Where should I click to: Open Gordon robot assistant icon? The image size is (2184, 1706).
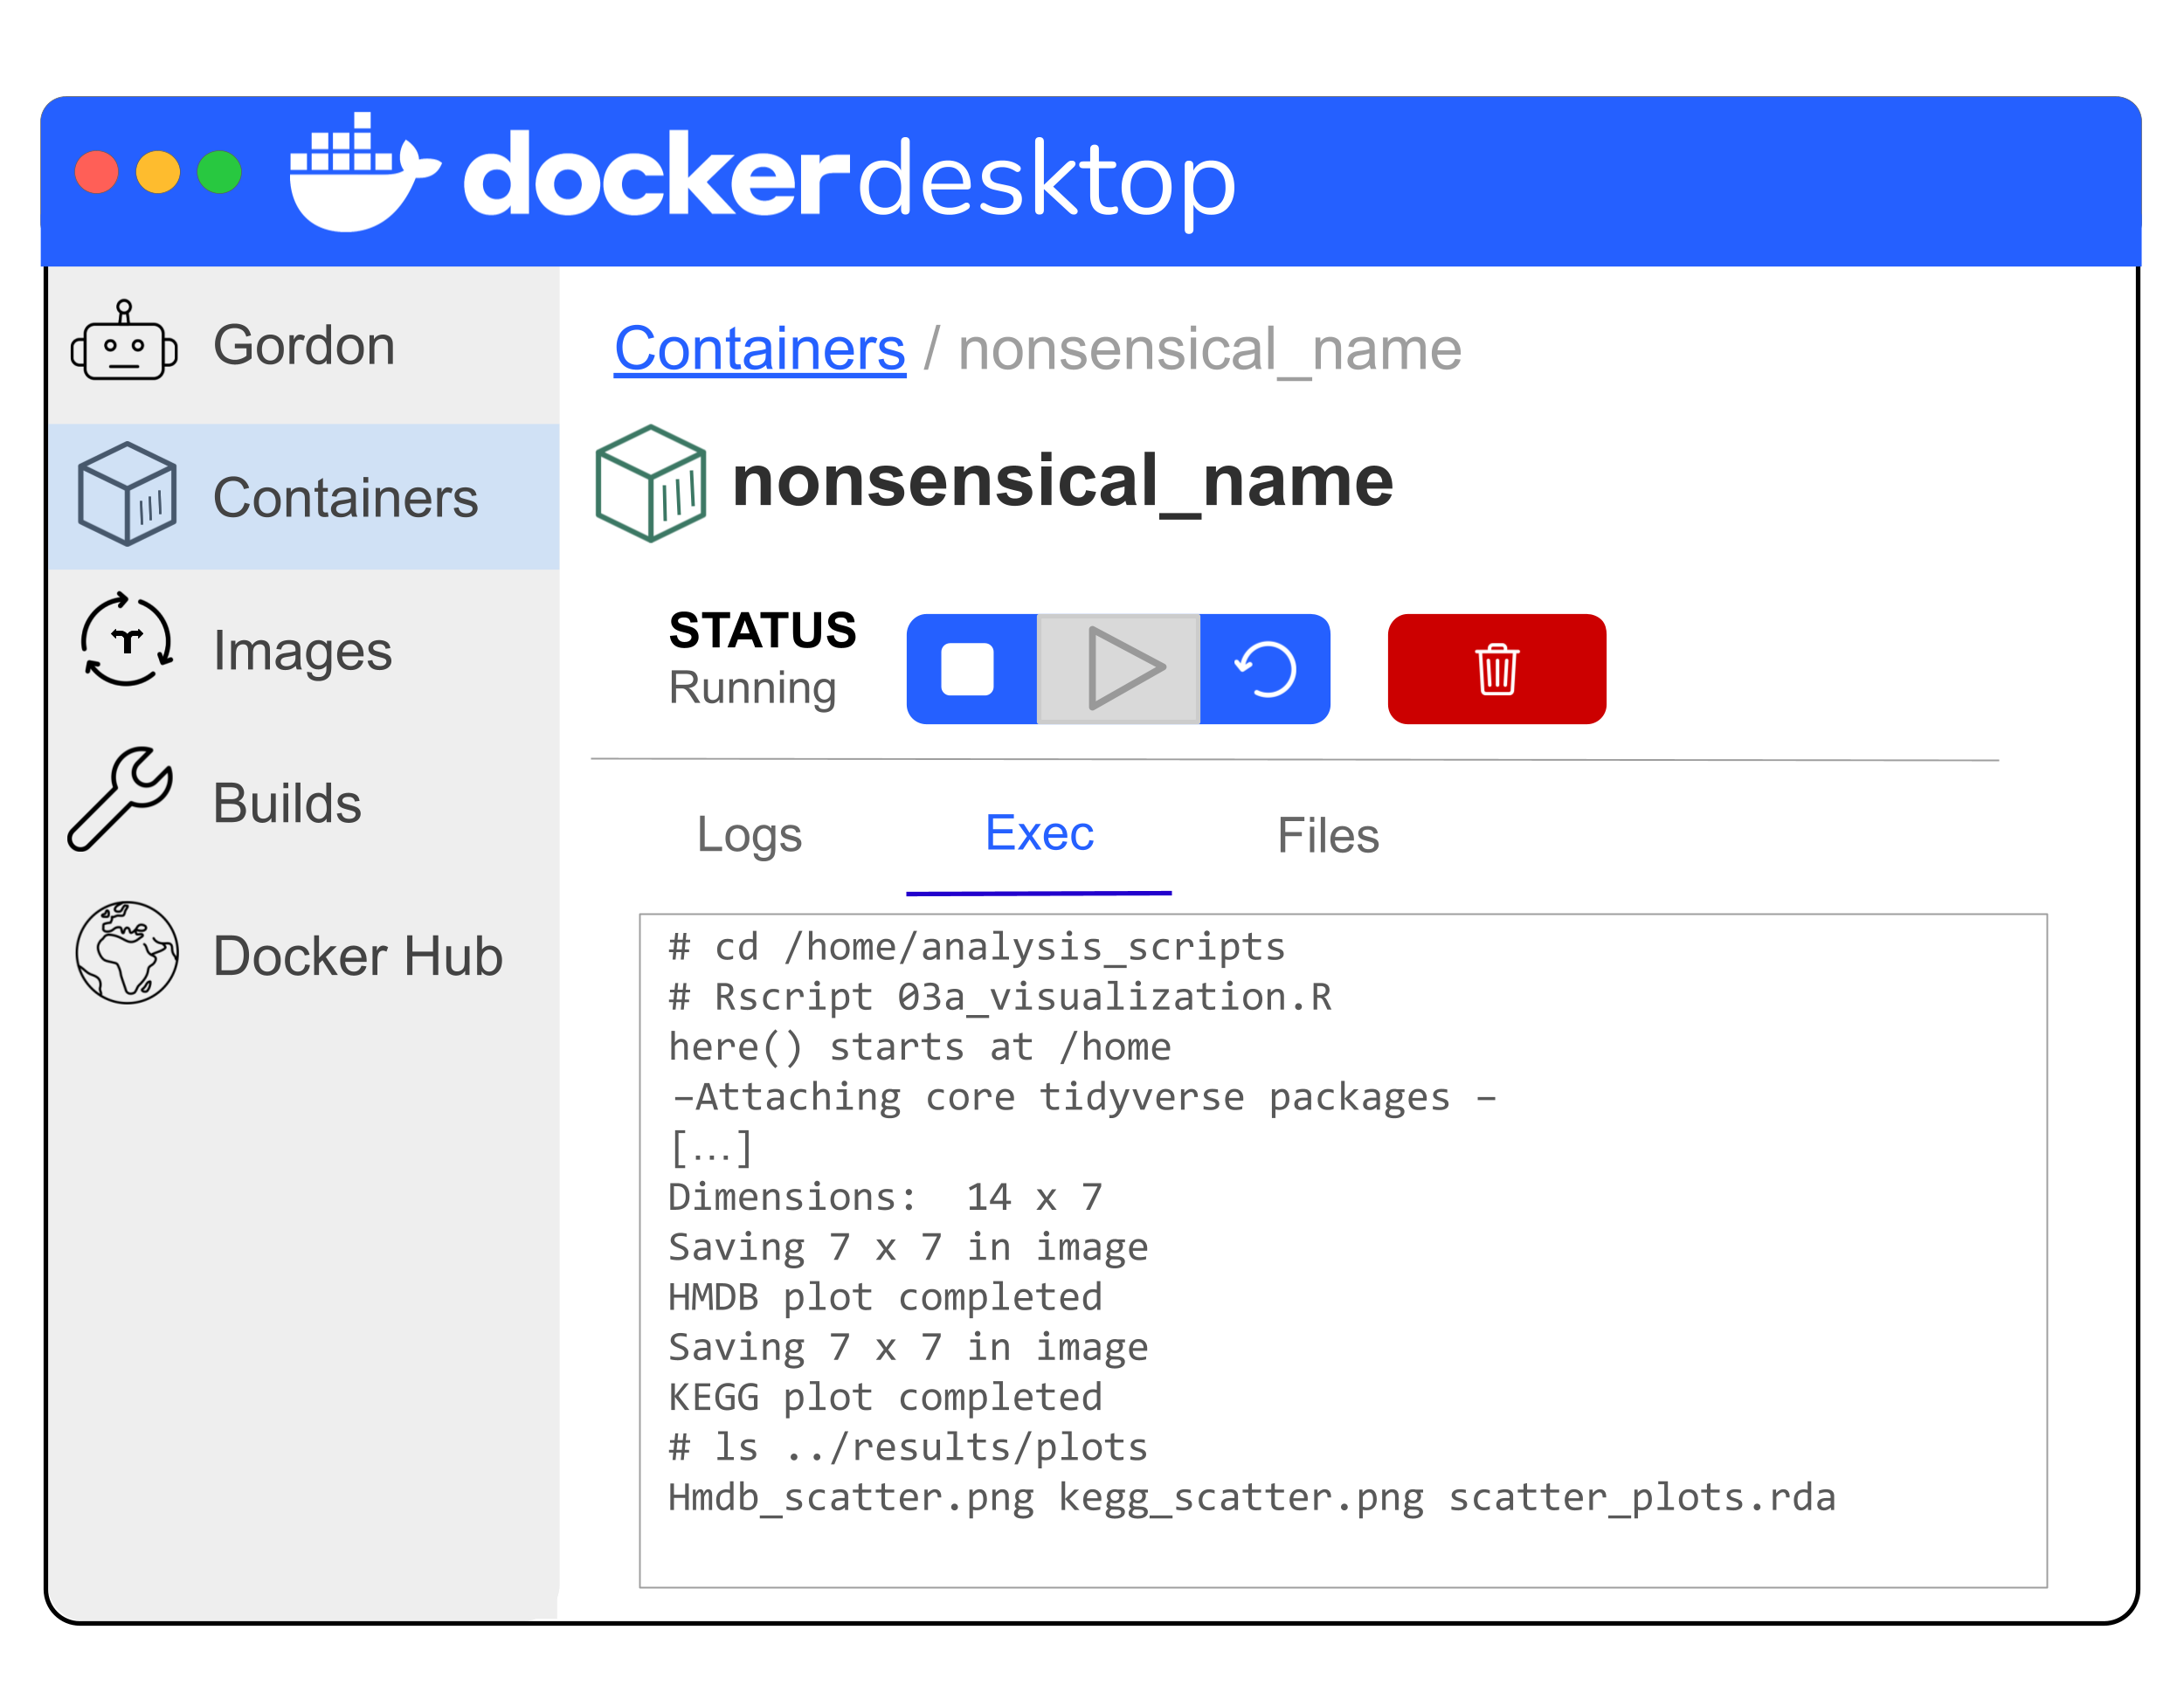pyautogui.click(x=124, y=341)
